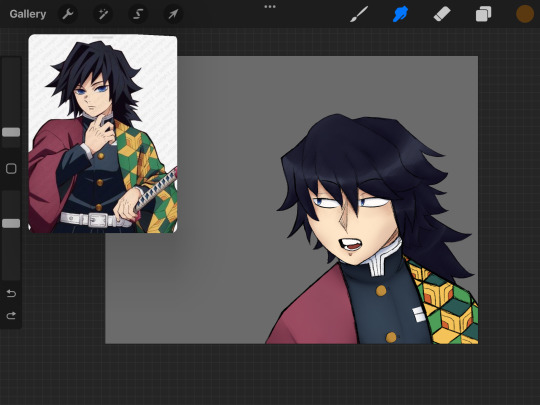Open the active brown color swatch
The width and height of the screenshot is (540, 405).
click(x=525, y=14)
